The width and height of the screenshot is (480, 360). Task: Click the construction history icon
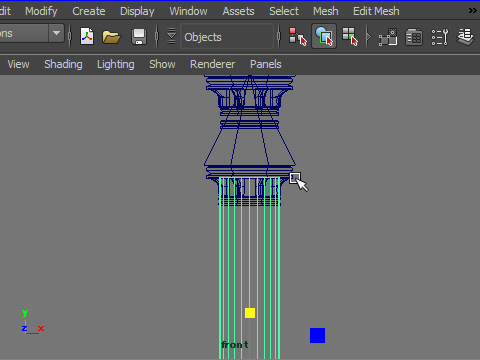pyautogui.click(x=388, y=37)
